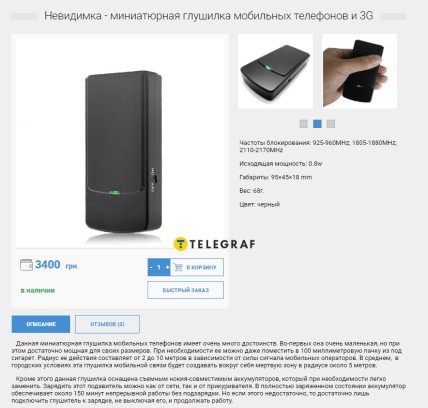This screenshot has height=408, width=428.
Task: Click the 3400 грн price
Action: coord(56,265)
